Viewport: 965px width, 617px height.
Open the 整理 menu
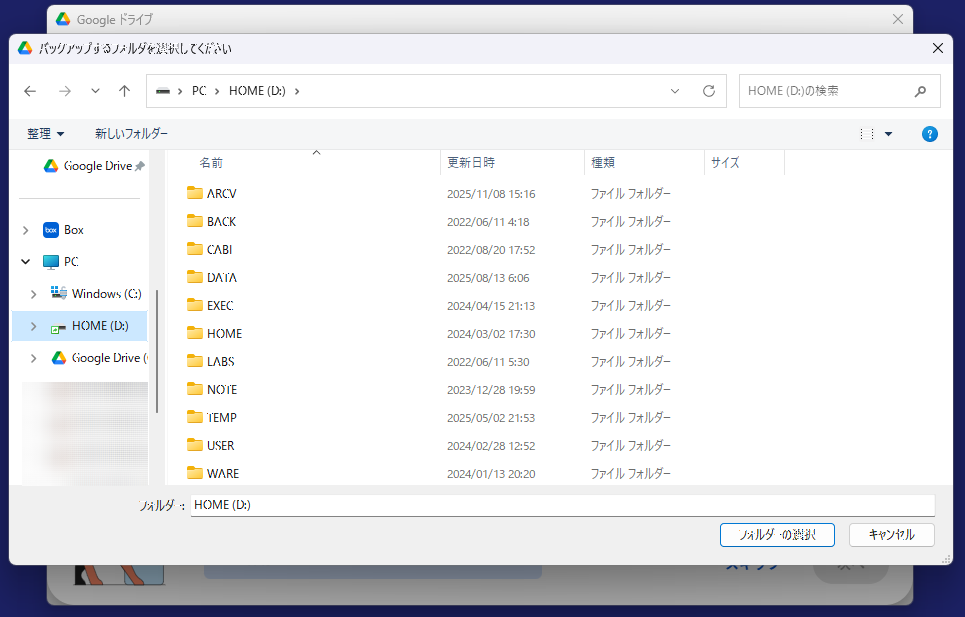(x=45, y=134)
